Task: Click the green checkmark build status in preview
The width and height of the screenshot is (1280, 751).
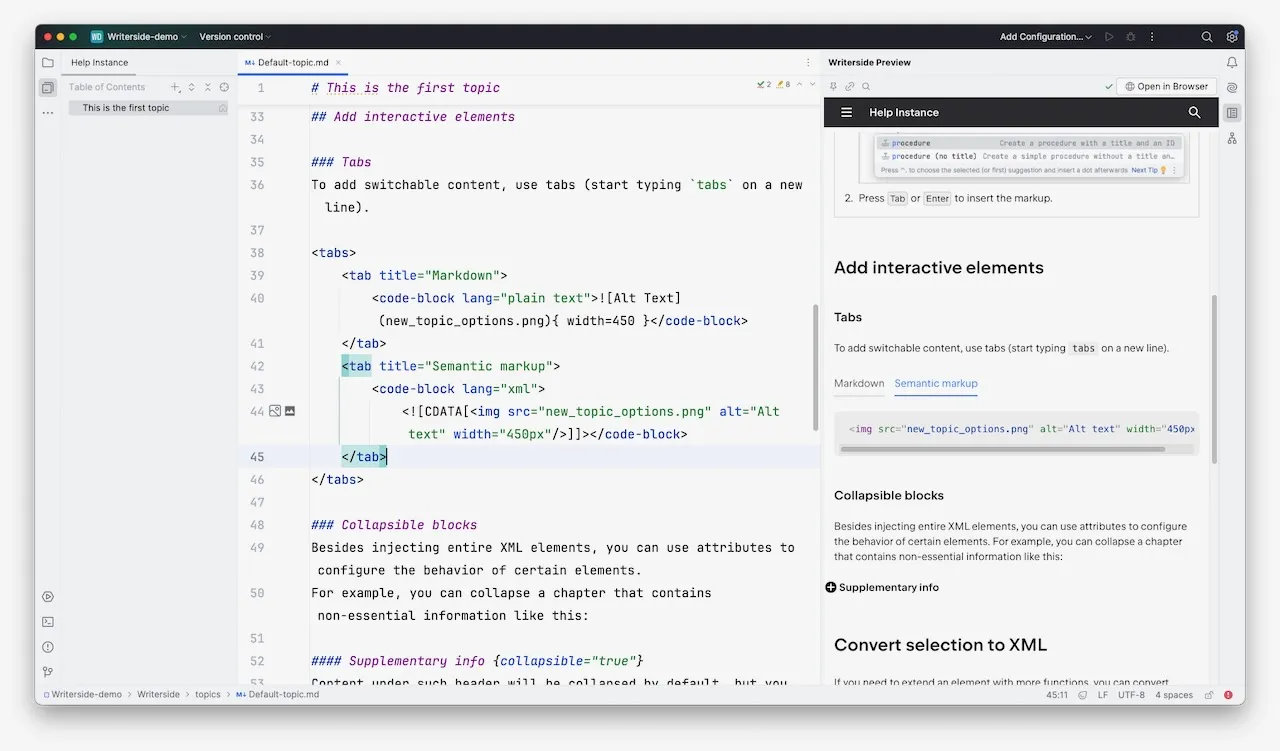Action: click(1108, 87)
